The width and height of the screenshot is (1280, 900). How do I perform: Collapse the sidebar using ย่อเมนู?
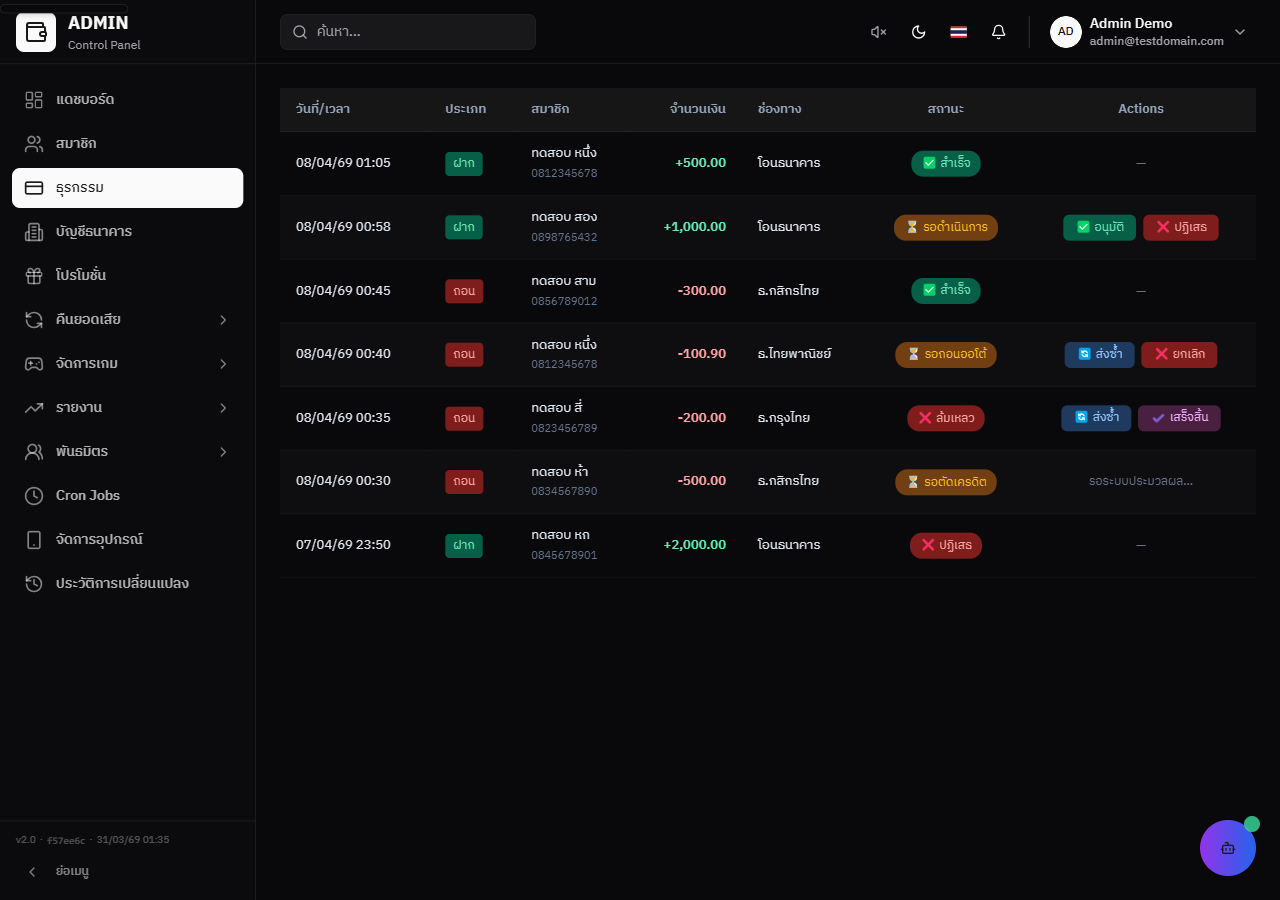128,871
